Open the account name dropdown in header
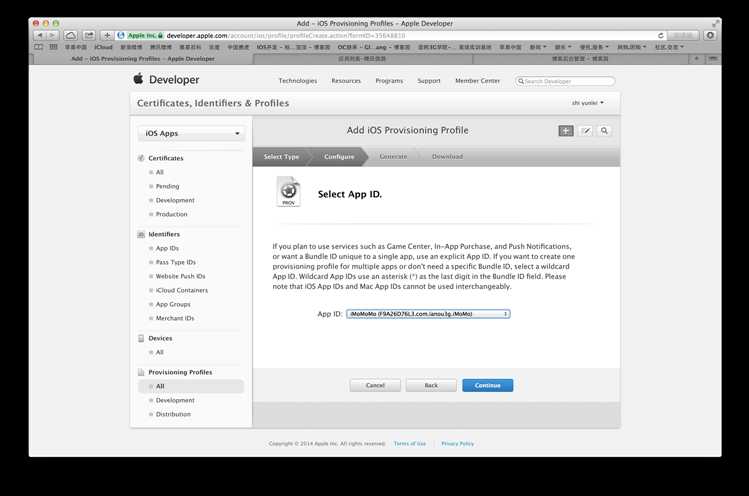 [x=588, y=103]
